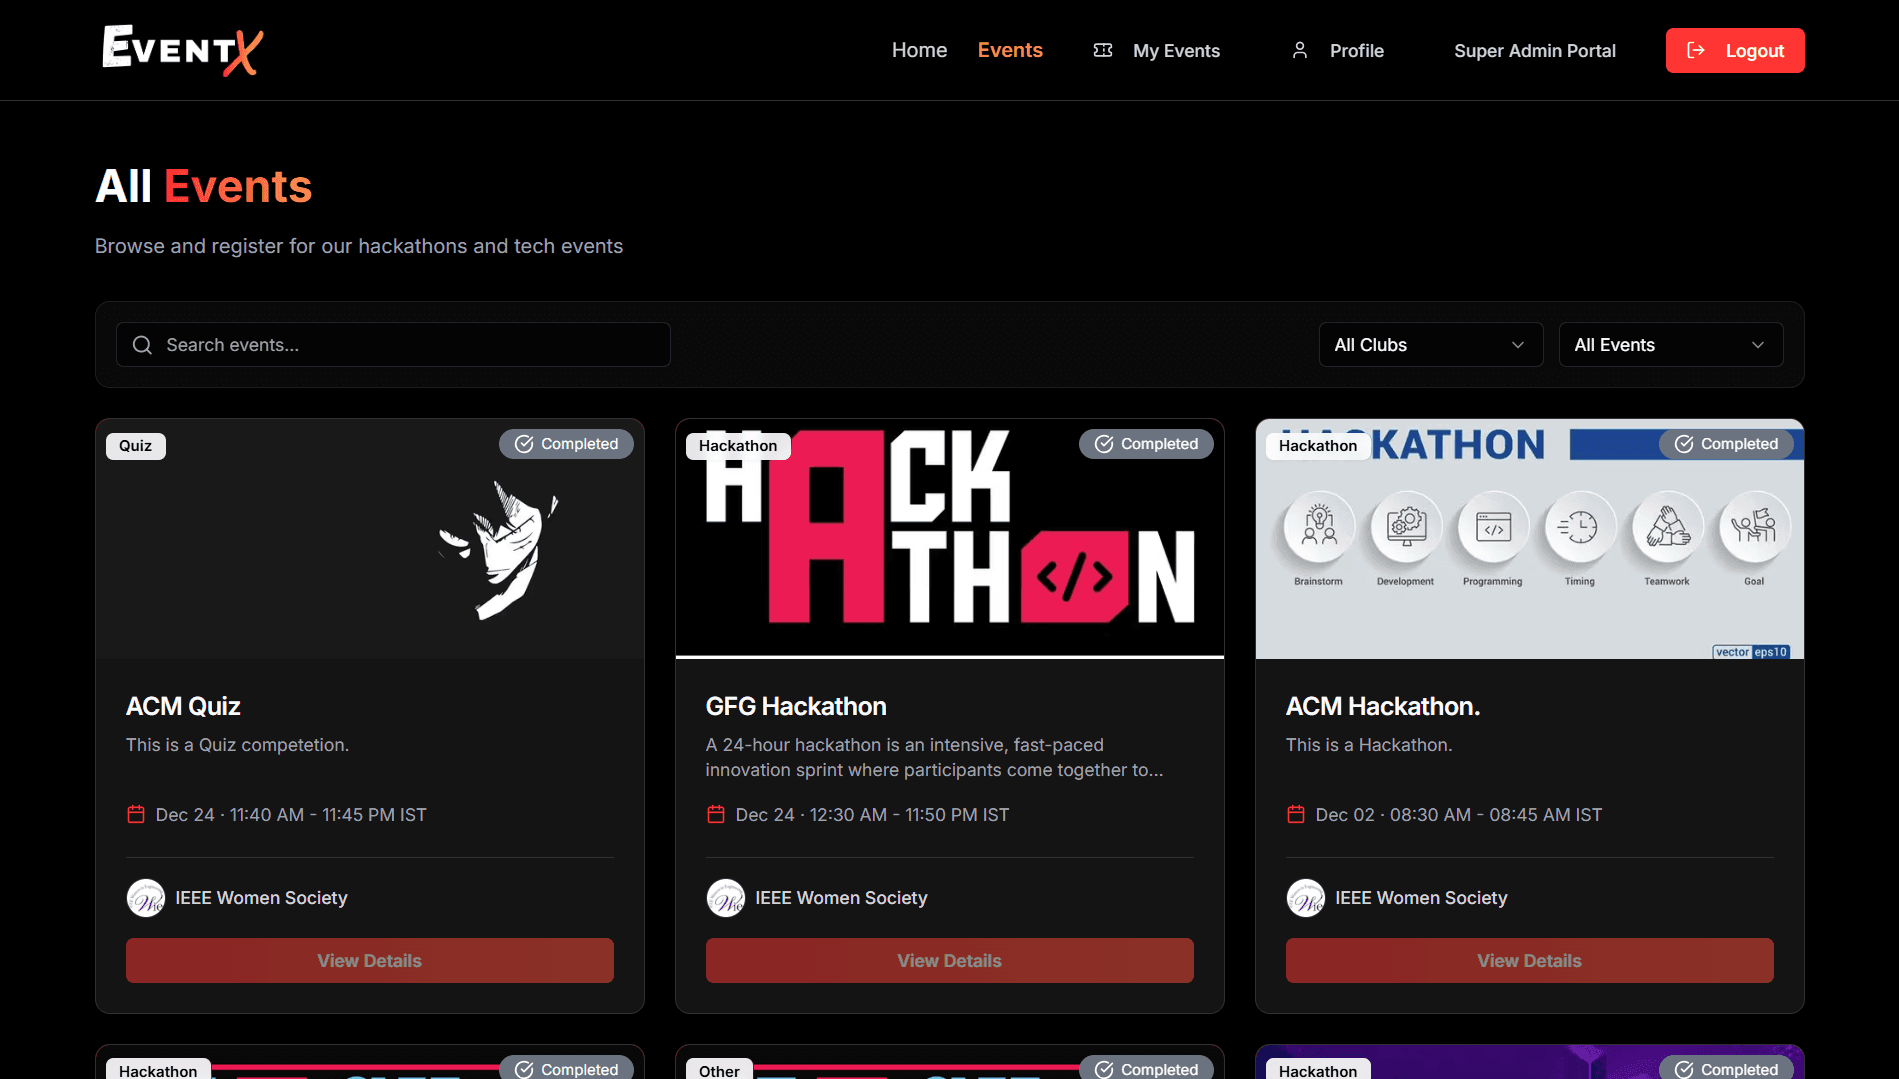Screen dimensions: 1899x1079
Task: Click the ACM Hackathon. title
Action: 1383,706
